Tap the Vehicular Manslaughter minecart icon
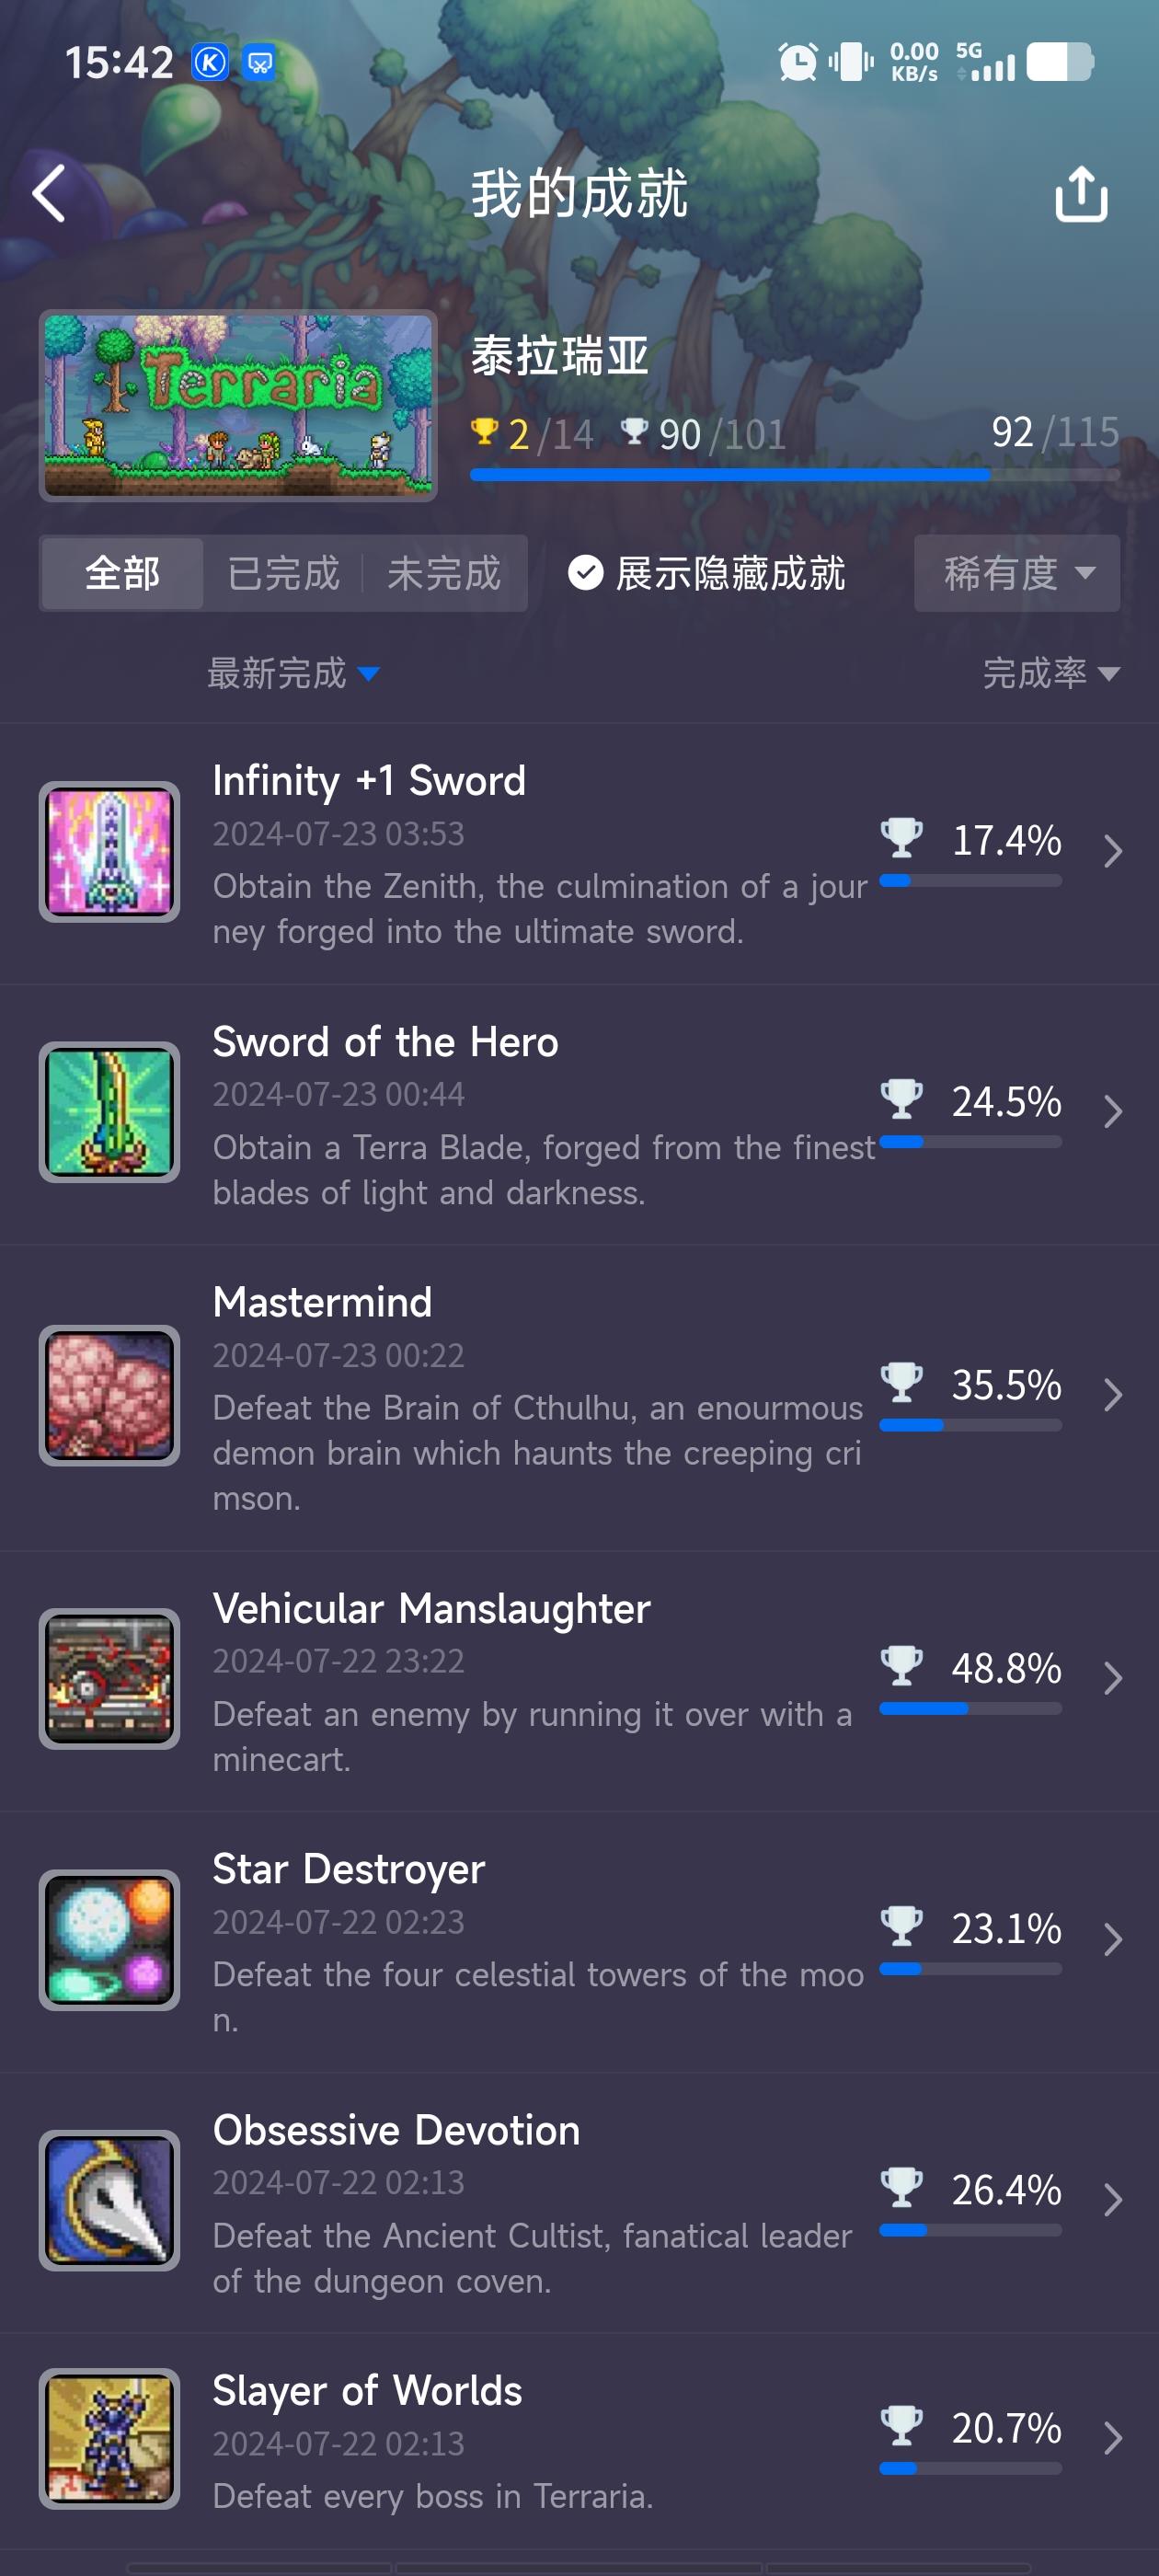1159x2576 pixels. (109, 1678)
